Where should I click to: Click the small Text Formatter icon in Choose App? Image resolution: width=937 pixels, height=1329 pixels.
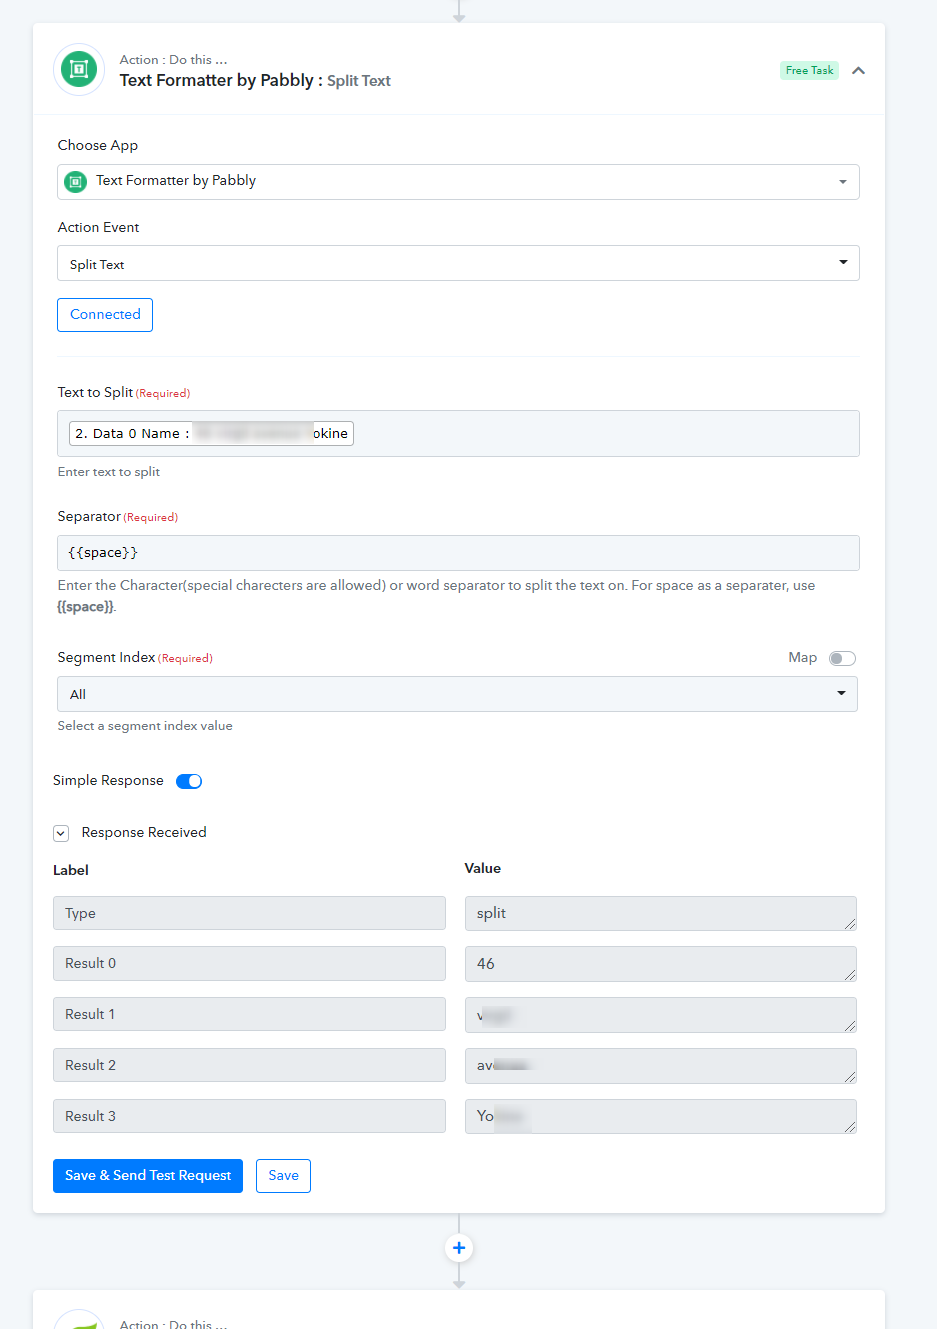(x=75, y=182)
